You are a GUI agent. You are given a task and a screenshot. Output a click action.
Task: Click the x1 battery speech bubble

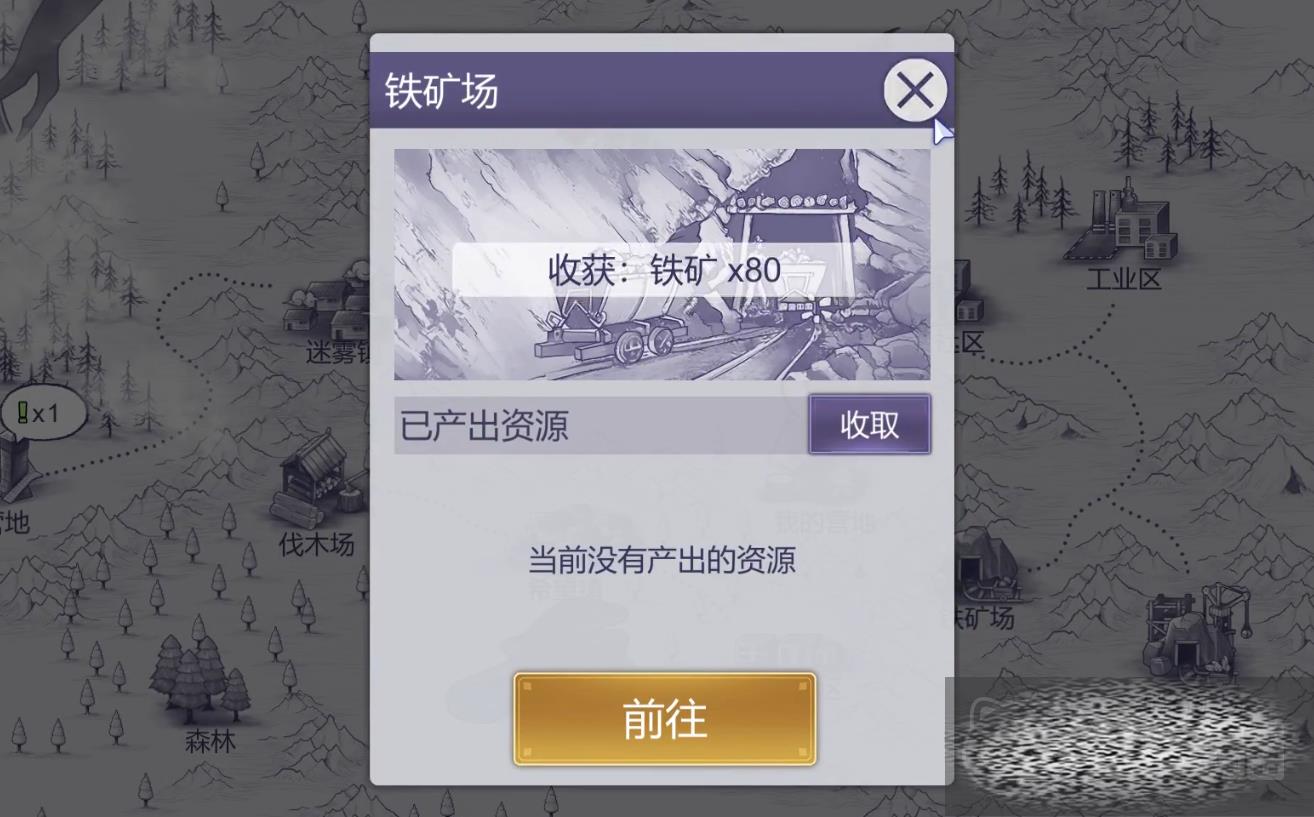click(42, 412)
